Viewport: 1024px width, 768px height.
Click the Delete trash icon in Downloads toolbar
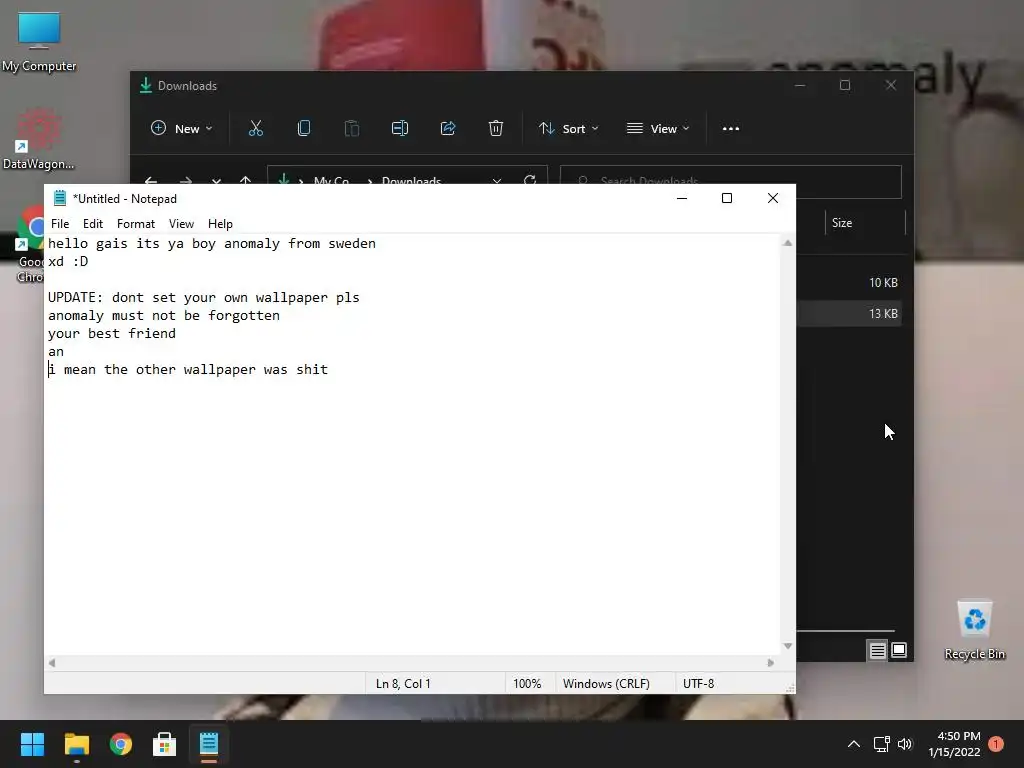(496, 129)
